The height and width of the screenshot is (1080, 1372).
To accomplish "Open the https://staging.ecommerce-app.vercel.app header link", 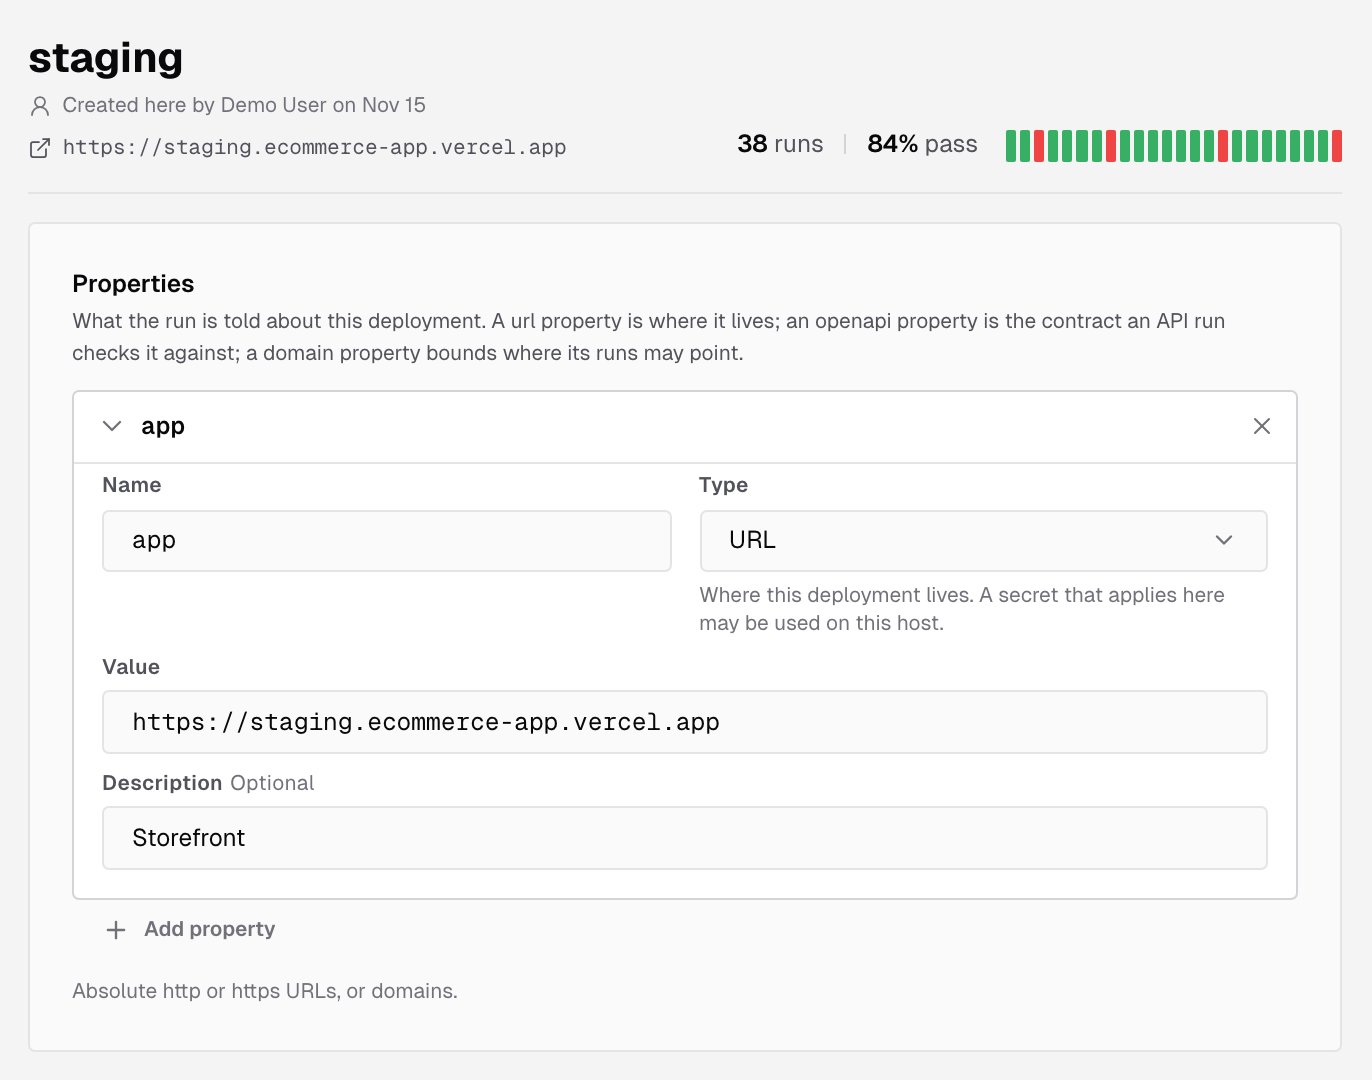I will coord(314,148).
